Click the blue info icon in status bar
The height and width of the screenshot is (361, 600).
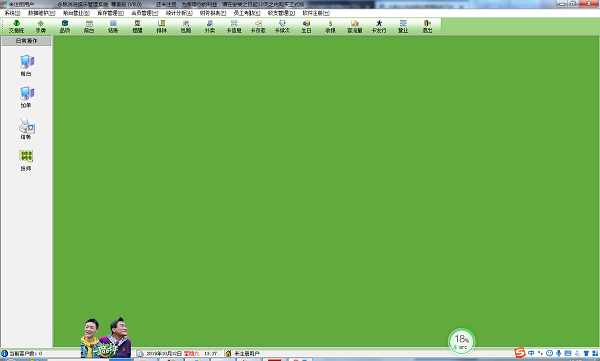click(5, 353)
